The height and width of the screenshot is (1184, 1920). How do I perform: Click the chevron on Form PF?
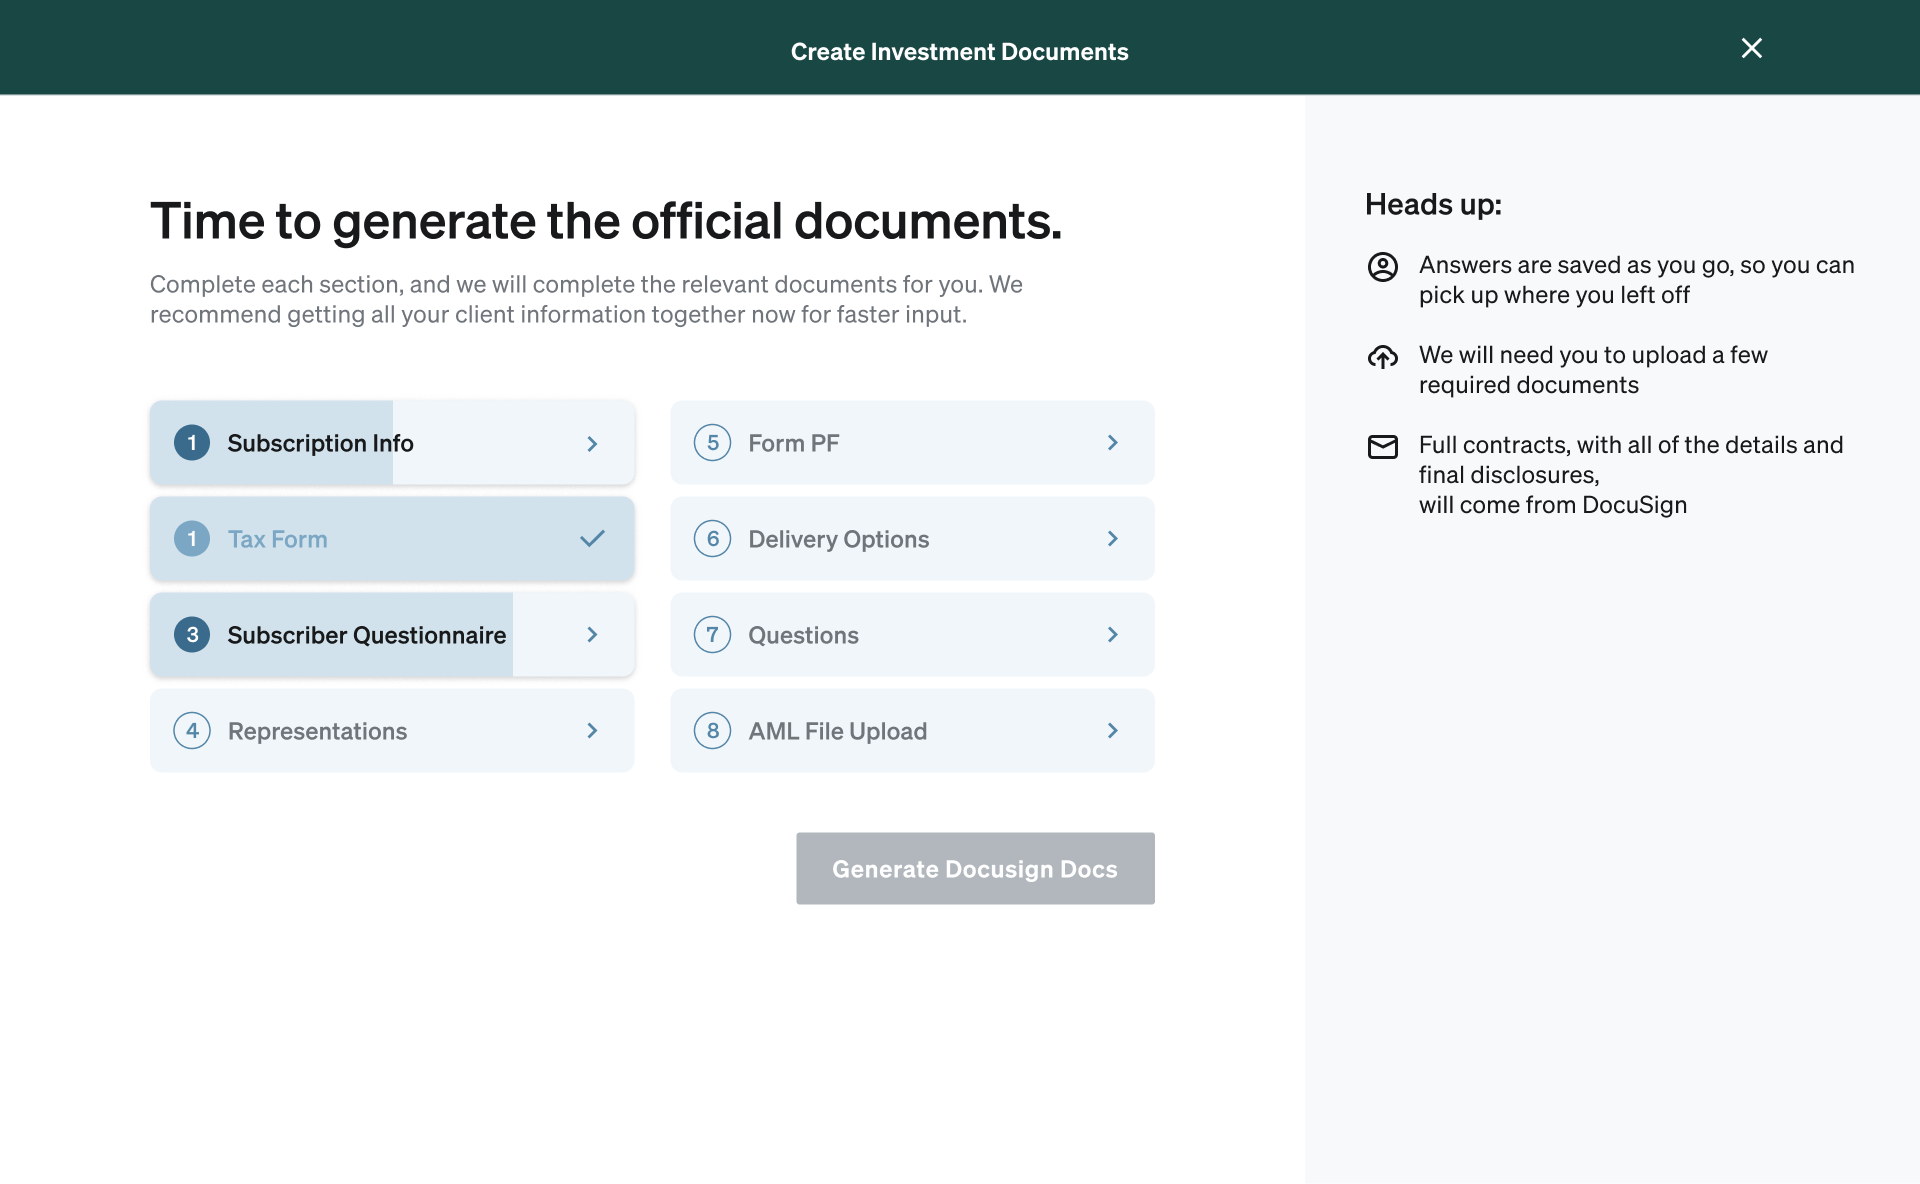click(x=1112, y=443)
